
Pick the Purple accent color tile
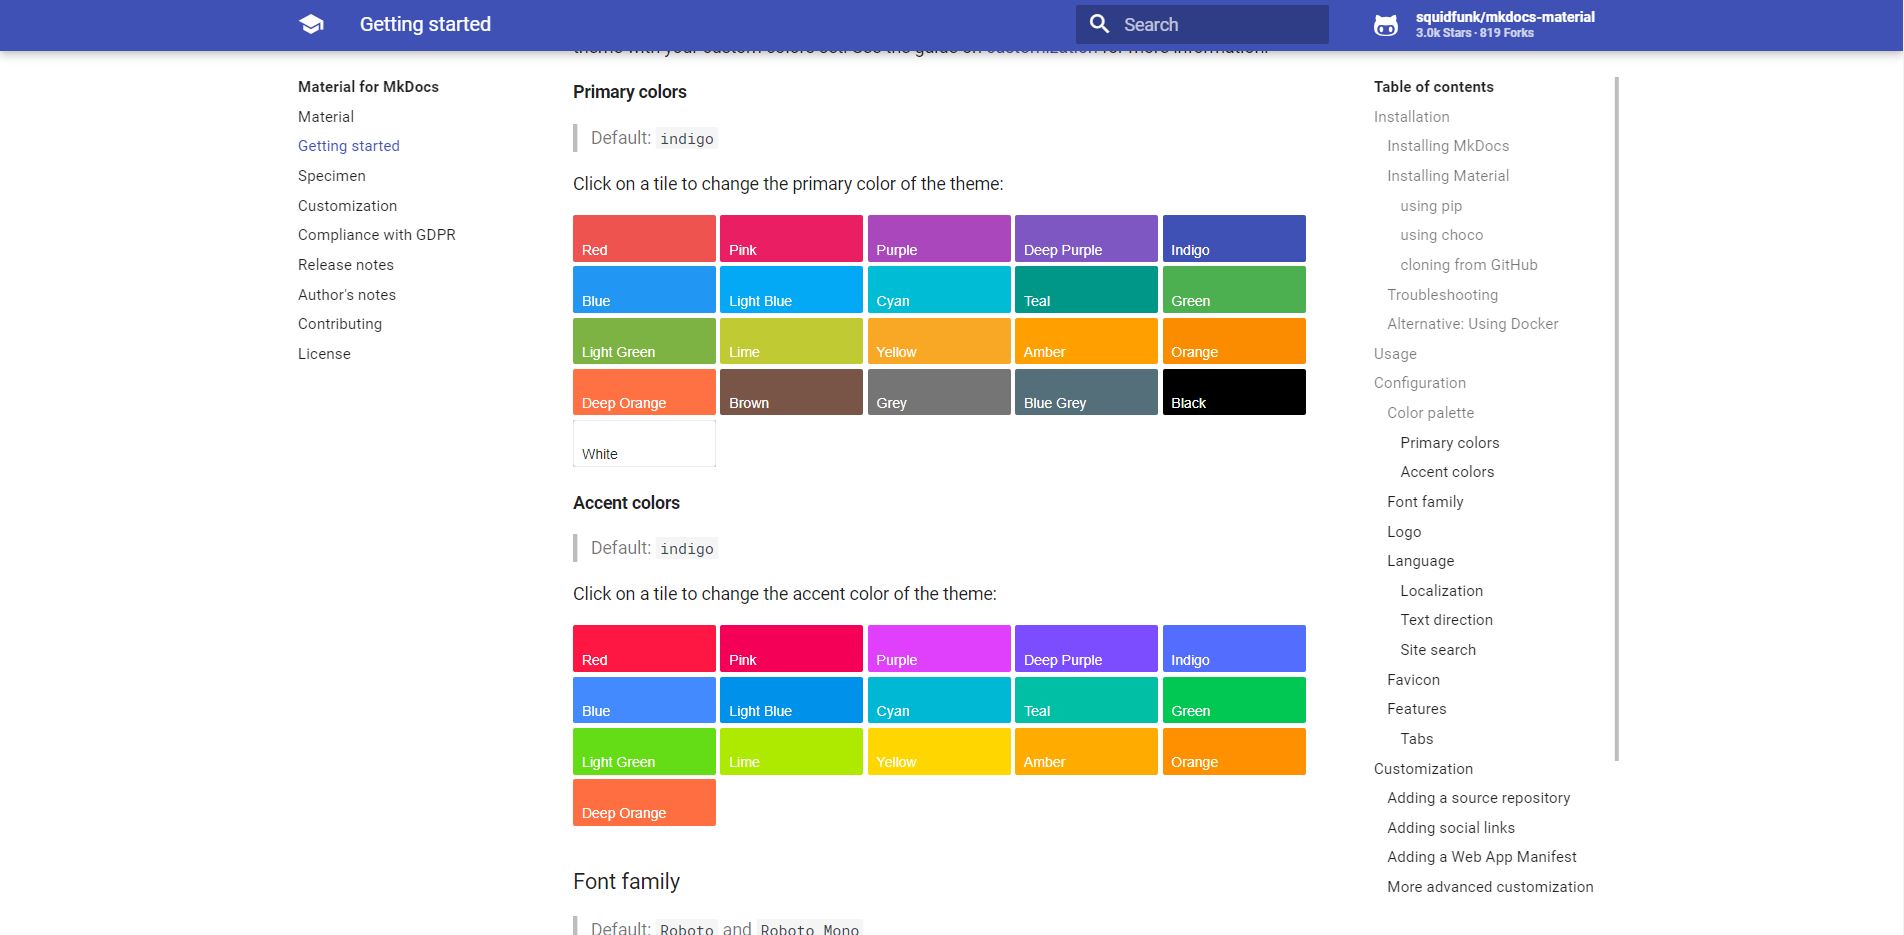pyautogui.click(x=938, y=648)
